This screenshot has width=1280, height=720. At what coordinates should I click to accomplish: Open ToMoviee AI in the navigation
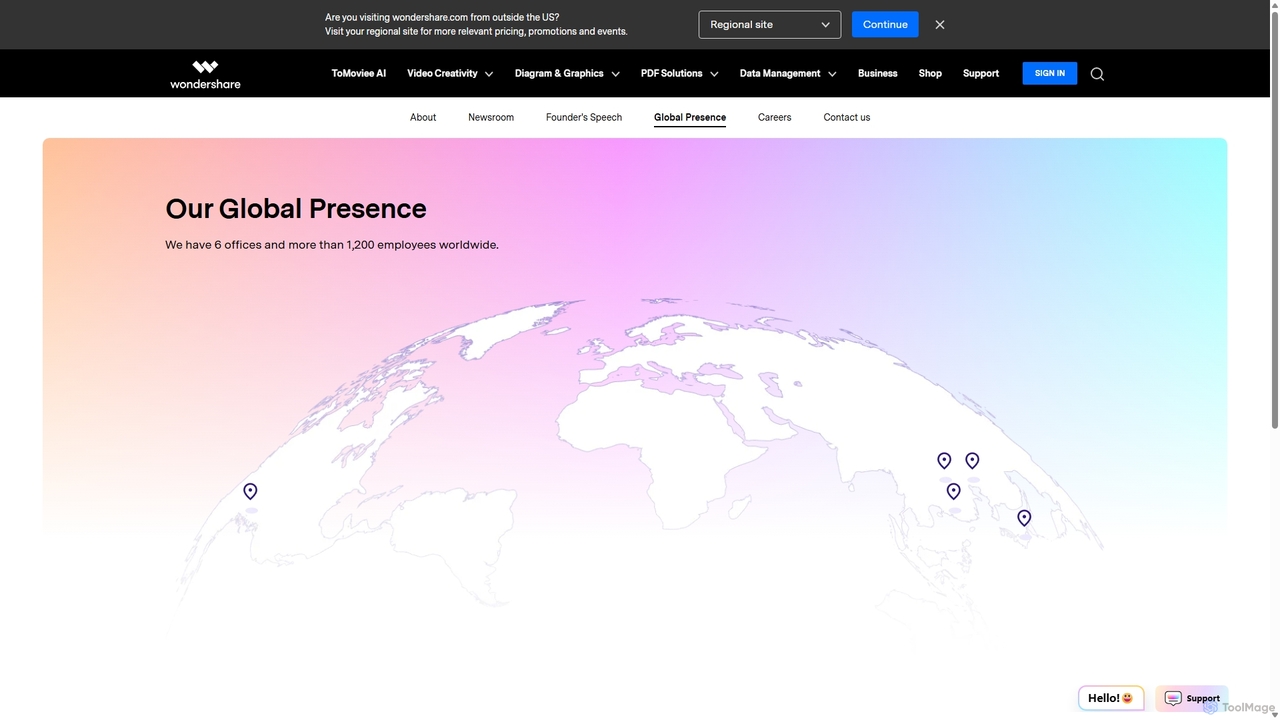359,74
